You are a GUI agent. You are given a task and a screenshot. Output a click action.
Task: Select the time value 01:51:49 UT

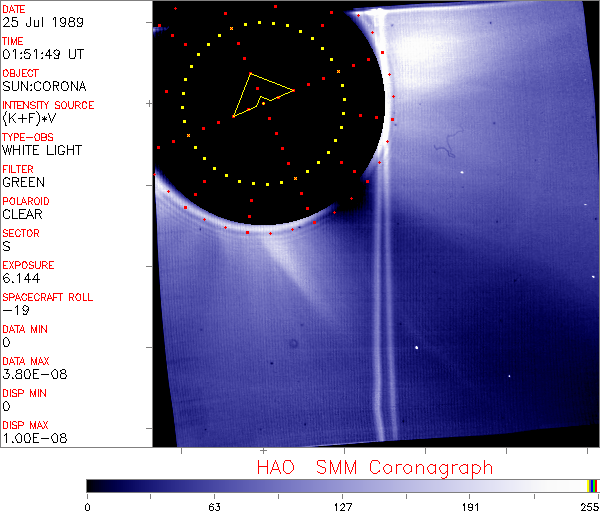point(42,55)
